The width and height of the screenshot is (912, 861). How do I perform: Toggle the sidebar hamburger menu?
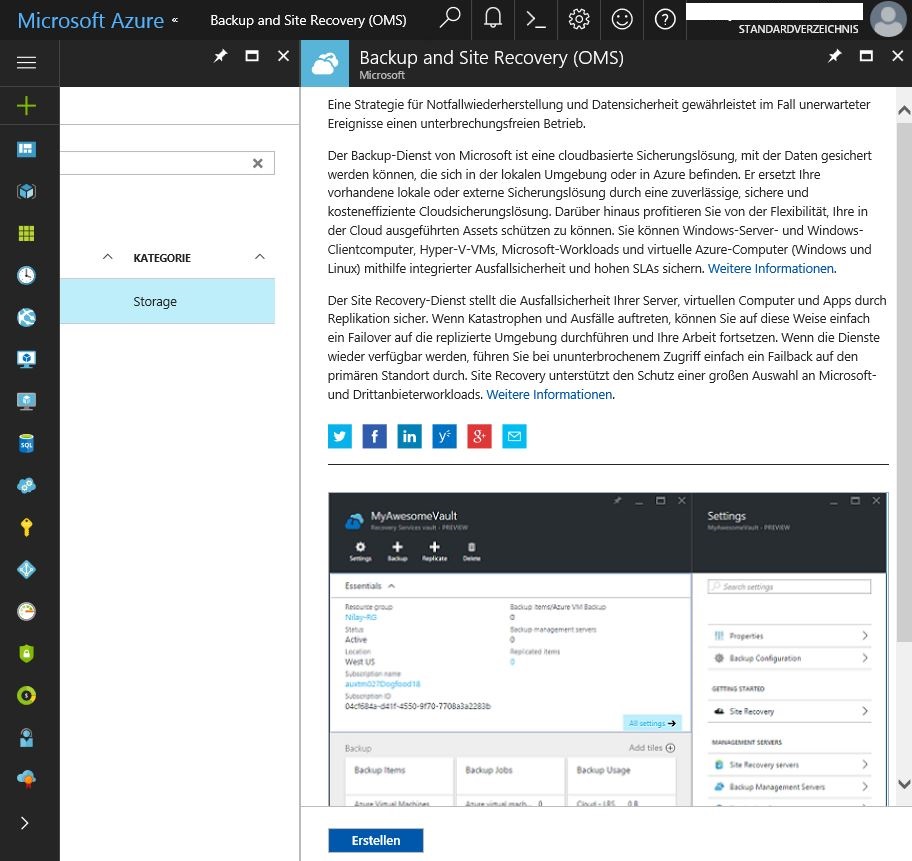tap(26, 62)
